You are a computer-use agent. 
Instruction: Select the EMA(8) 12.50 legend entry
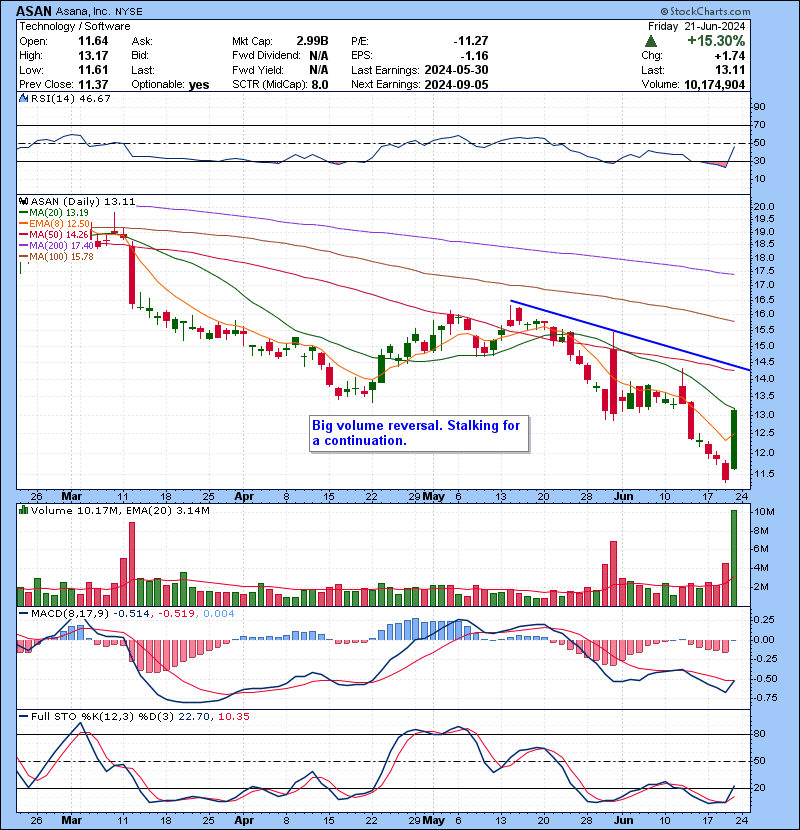point(55,224)
